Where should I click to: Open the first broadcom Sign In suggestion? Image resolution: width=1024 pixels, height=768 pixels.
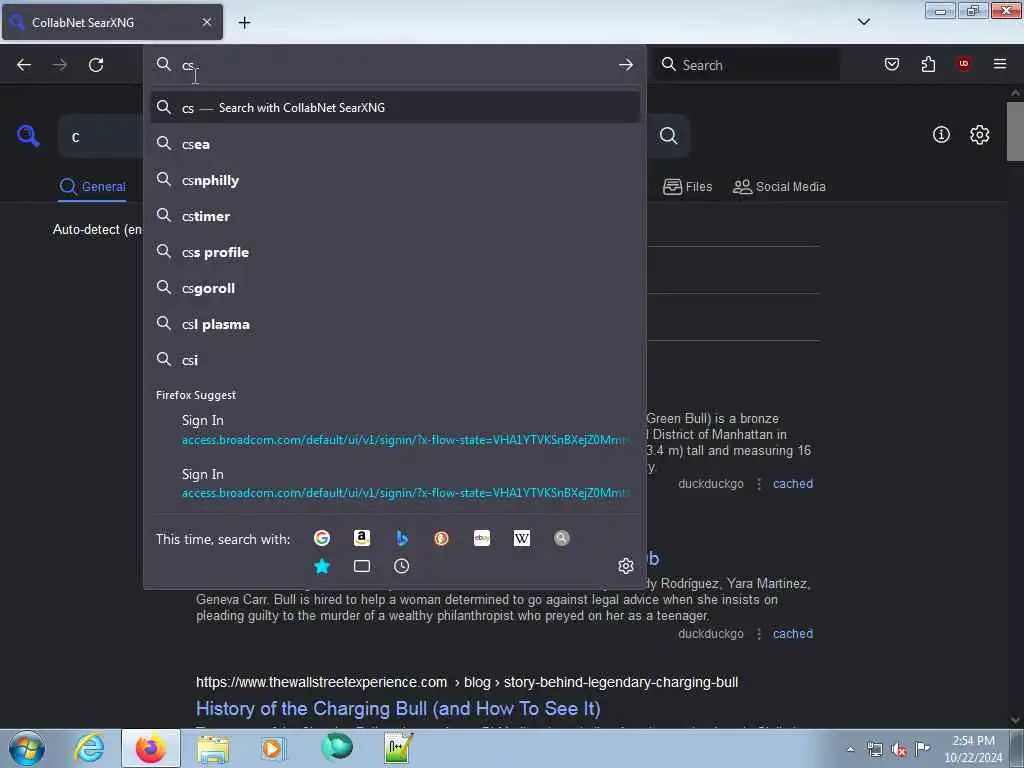(395, 430)
